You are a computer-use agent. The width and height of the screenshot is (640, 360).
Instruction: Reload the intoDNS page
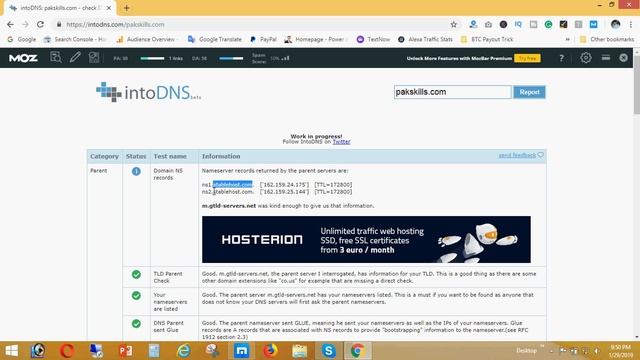point(40,24)
